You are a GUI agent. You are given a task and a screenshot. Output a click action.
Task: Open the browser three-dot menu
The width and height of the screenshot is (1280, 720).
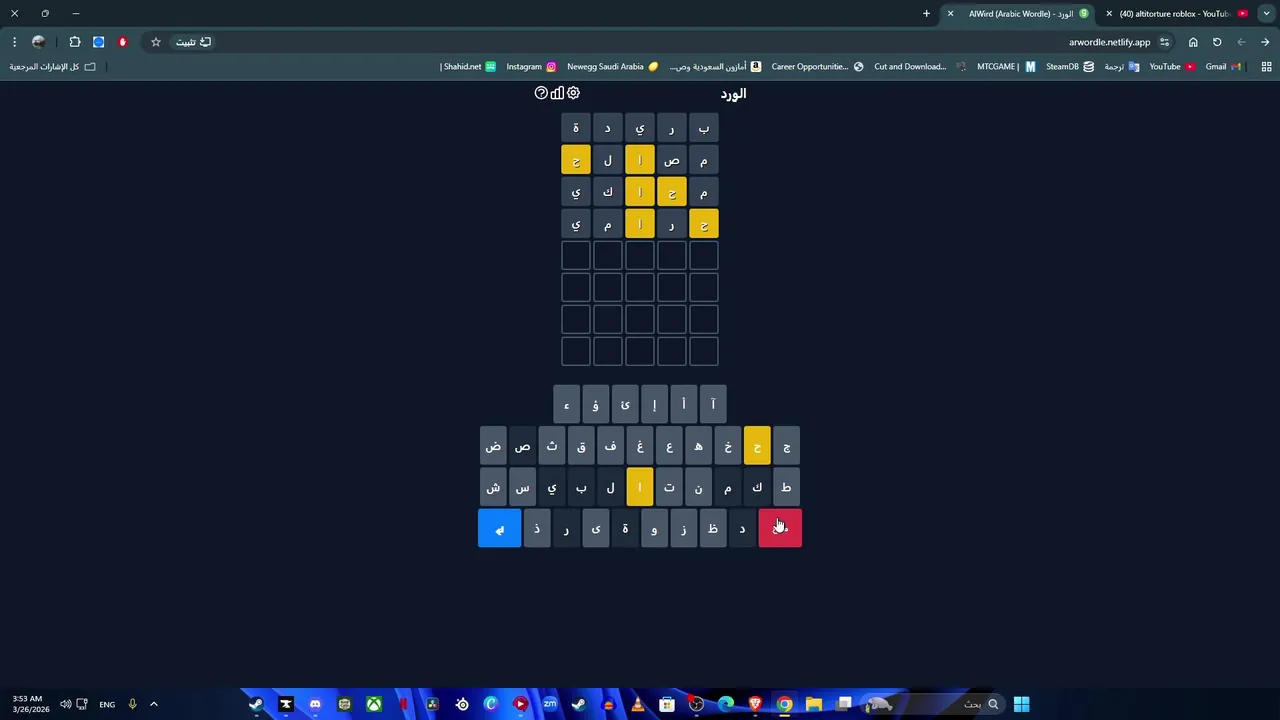pyautogui.click(x=14, y=42)
